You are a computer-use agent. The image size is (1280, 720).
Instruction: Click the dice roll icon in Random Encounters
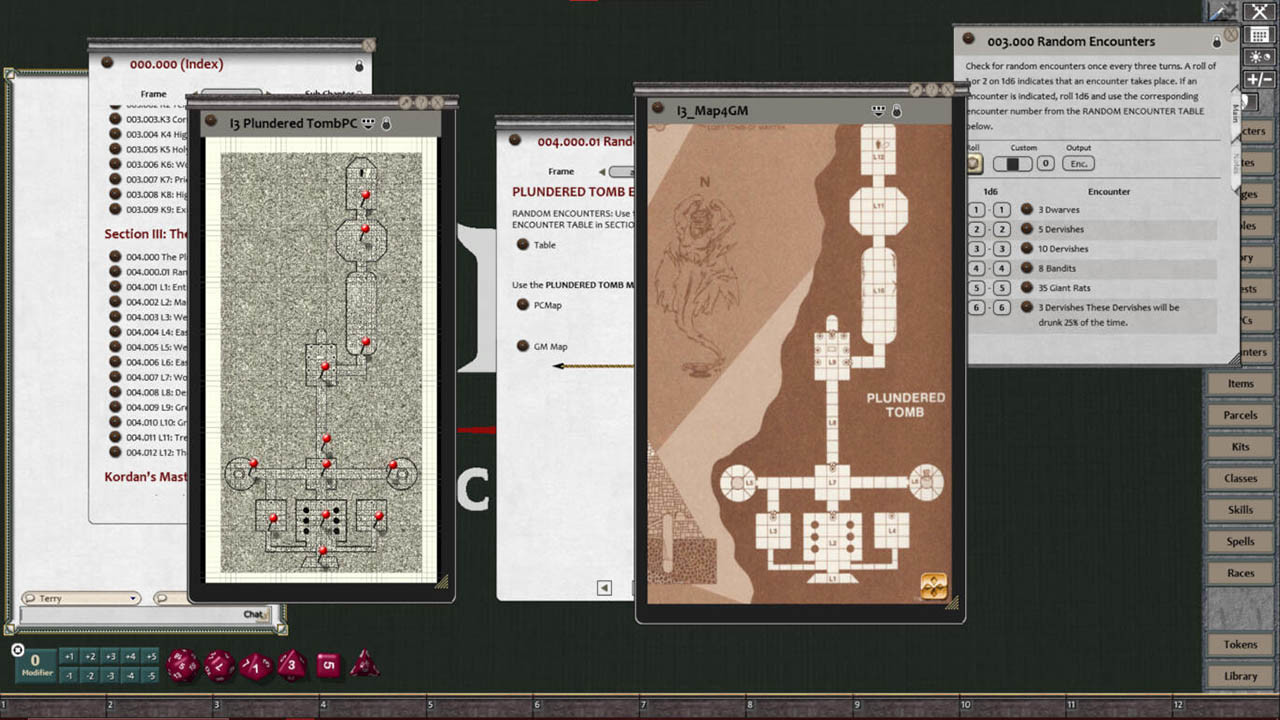[x=974, y=163]
